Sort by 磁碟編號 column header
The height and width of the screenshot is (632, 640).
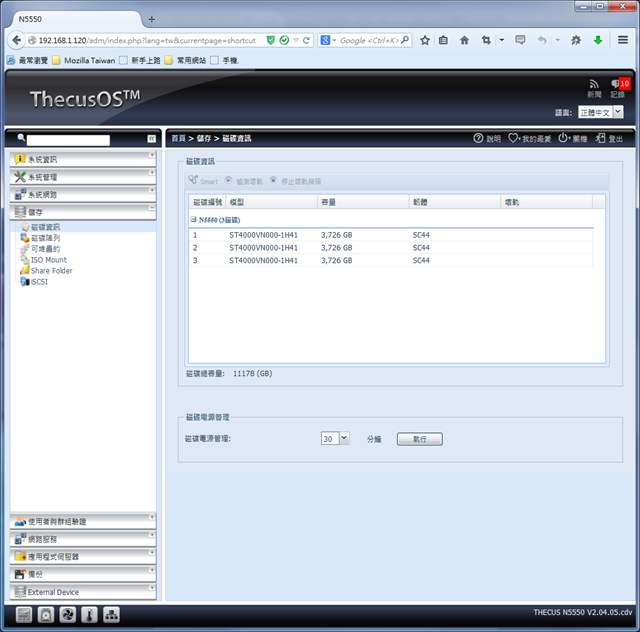[x=207, y=202]
